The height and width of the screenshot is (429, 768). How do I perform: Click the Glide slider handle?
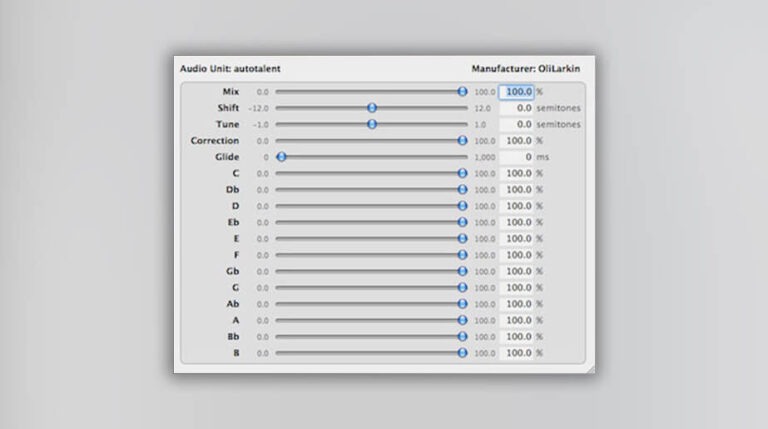pyautogui.click(x=282, y=157)
